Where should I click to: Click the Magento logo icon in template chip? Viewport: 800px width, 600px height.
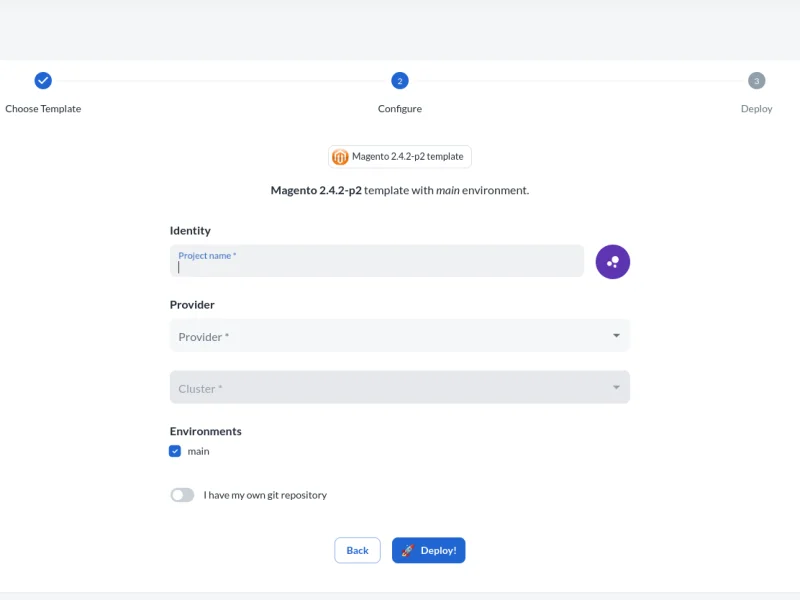(x=340, y=157)
